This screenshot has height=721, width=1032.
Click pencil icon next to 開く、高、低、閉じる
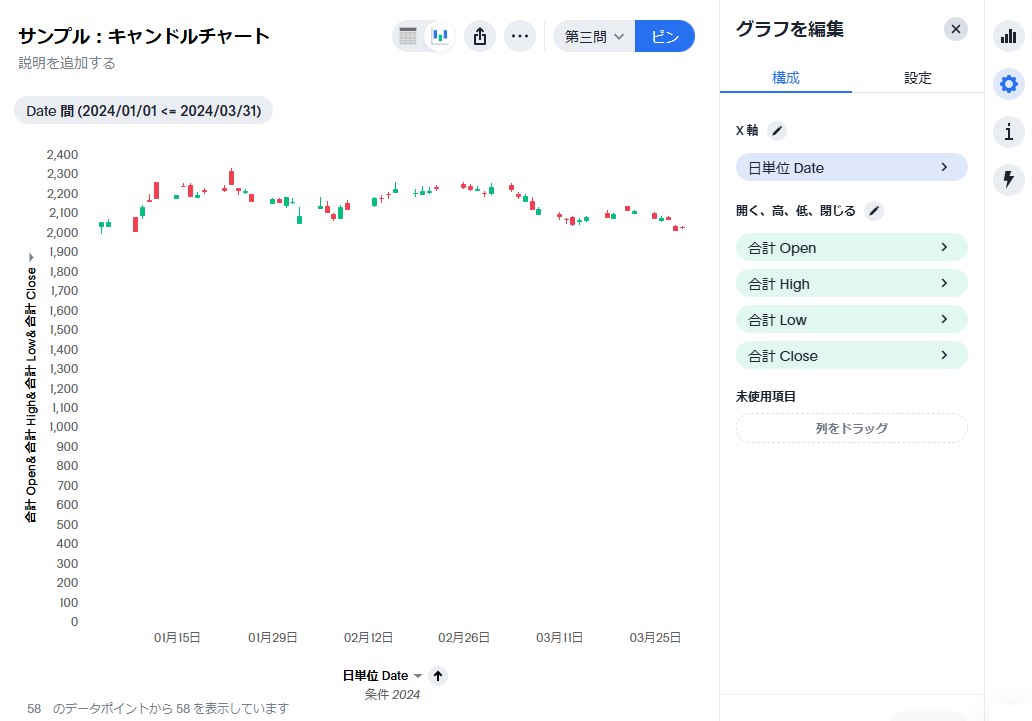874,211
